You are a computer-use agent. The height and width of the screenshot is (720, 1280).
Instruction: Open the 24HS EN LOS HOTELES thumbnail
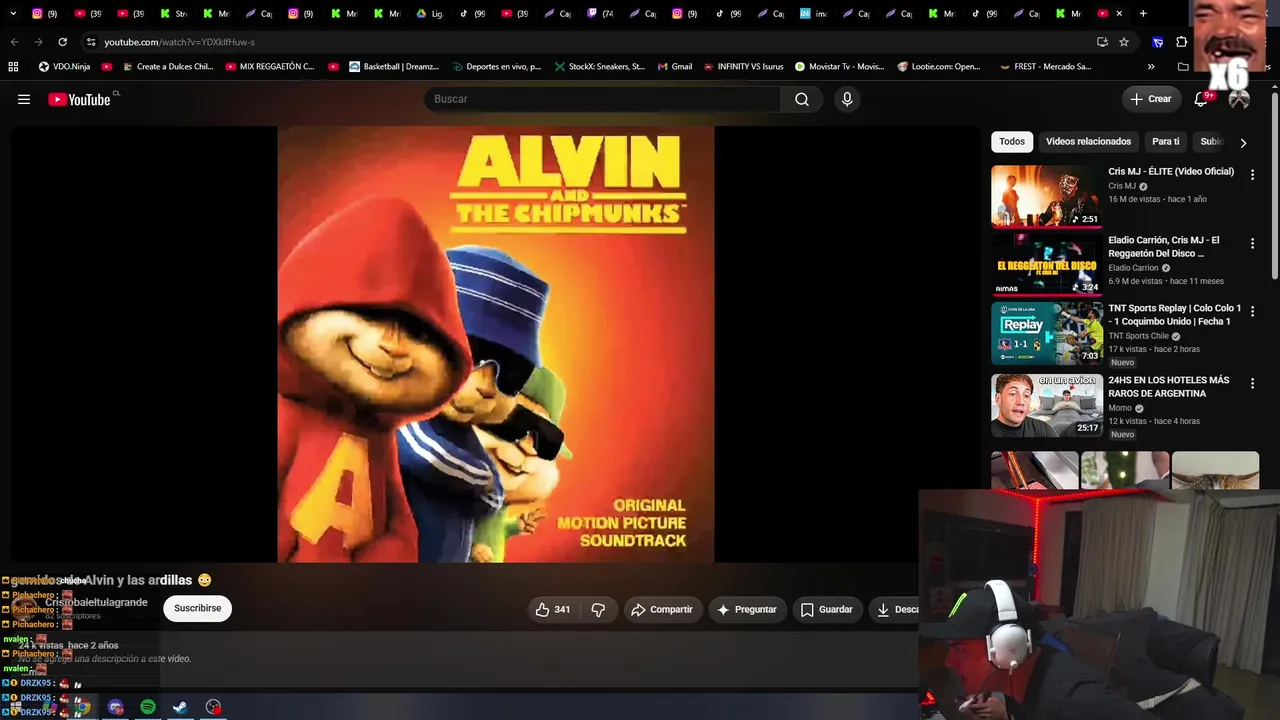click(1046, 405)
